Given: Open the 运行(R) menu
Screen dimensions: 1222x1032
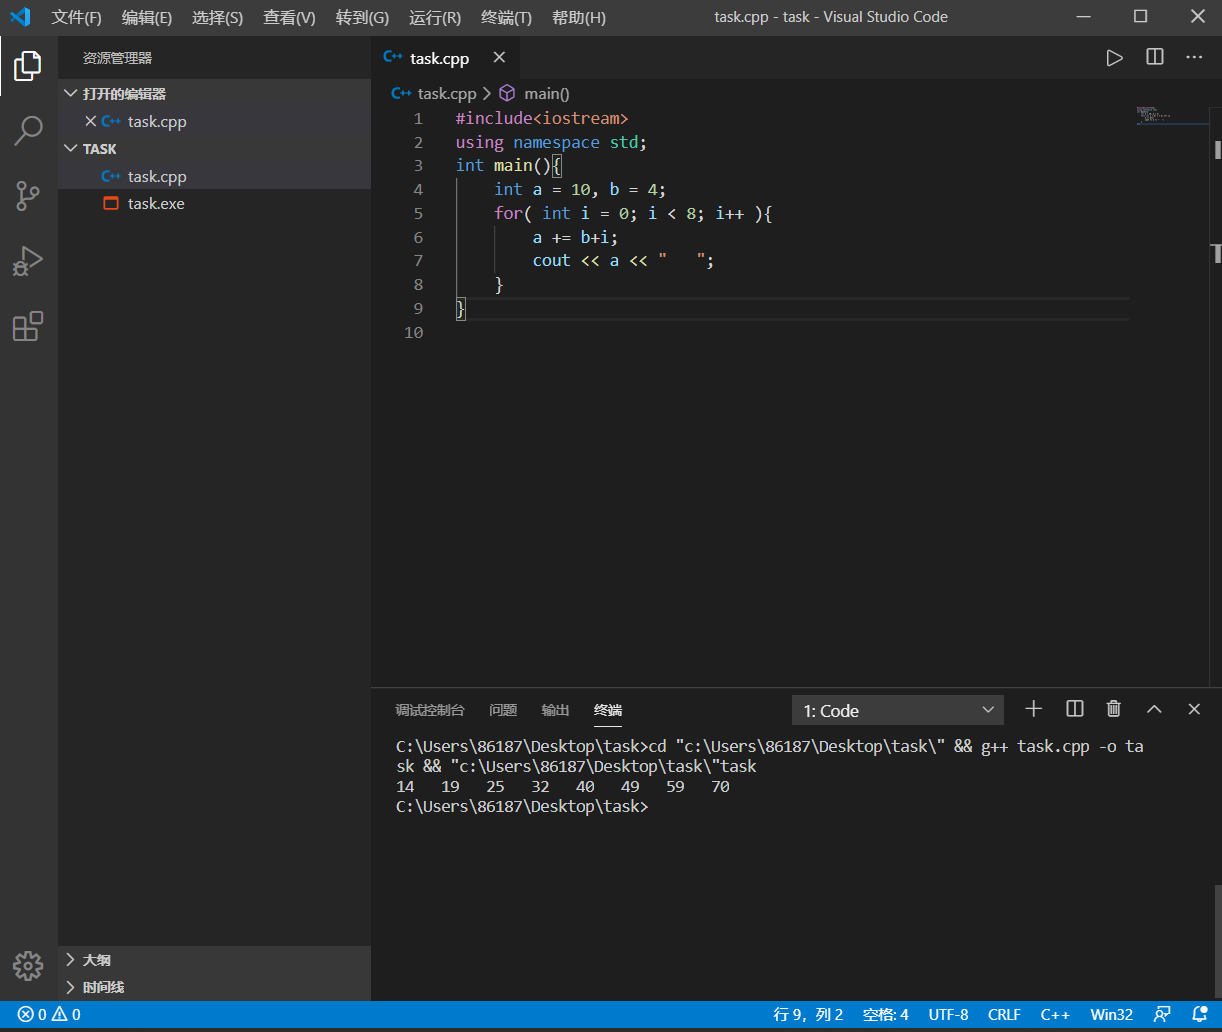Looking at the screenshot, I should pos(435,18).
